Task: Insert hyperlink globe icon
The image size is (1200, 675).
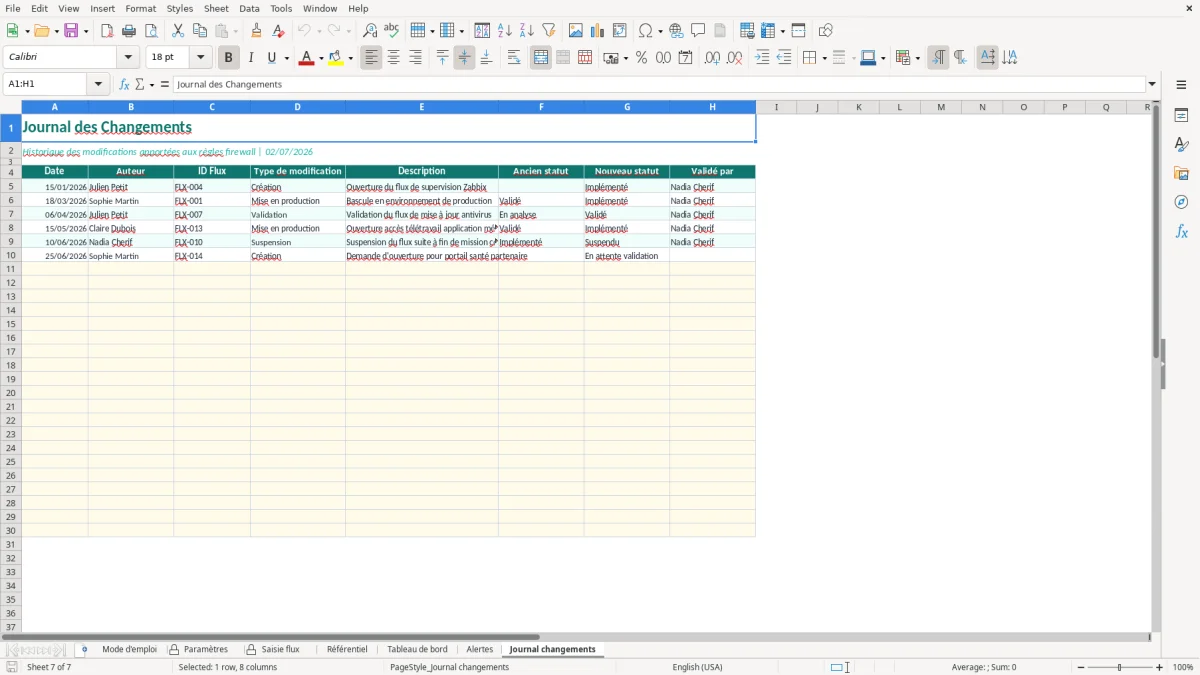Action: [677, 31]
